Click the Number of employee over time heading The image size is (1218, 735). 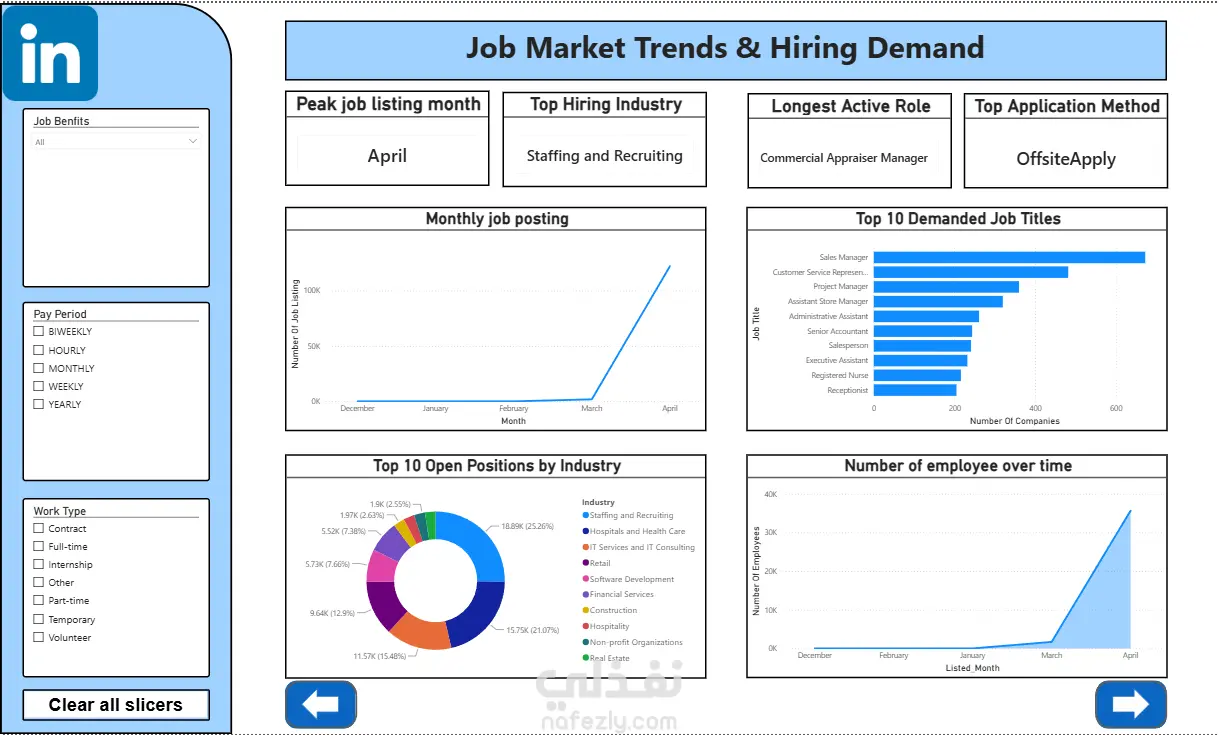958,466
